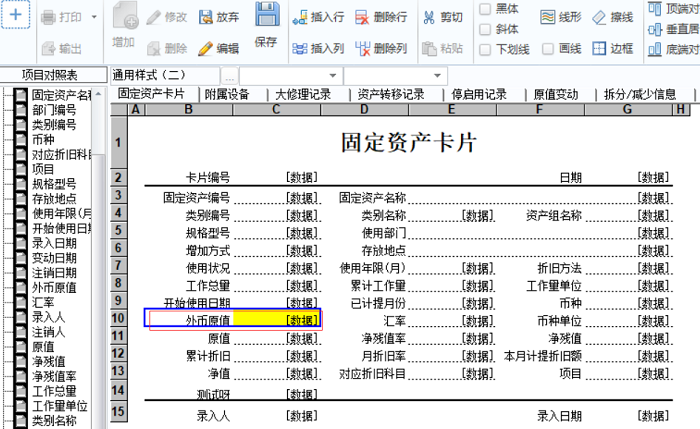700x429 pixels.
Task: Switch to the 停启用记录 tab
Action: click(x=479, y=94)
